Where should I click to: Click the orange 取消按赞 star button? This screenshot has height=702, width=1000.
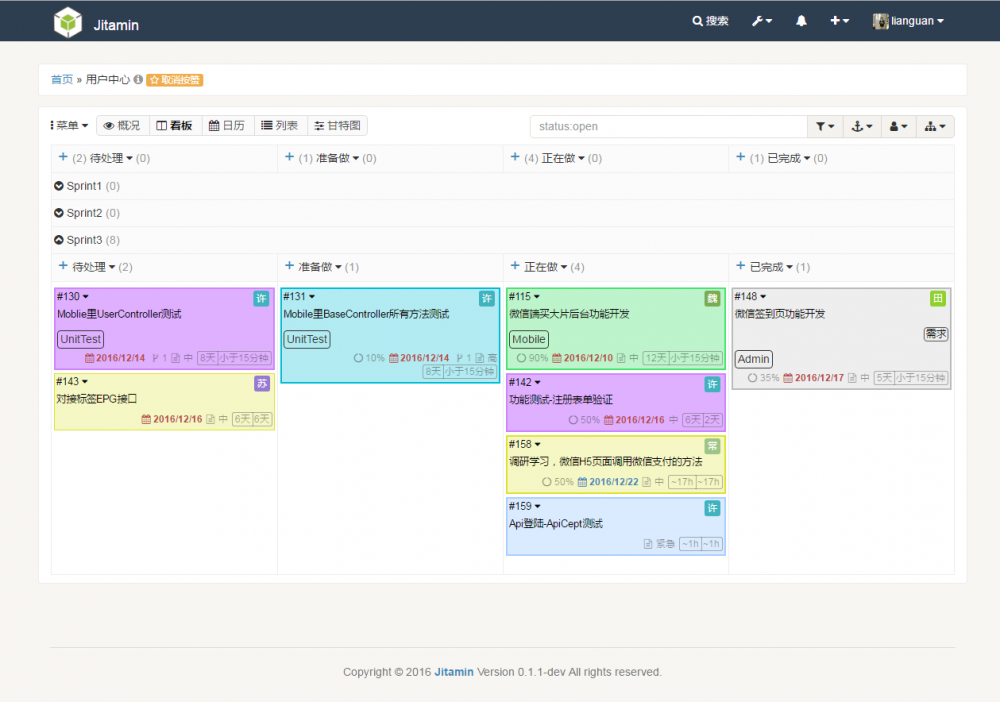pos(175,80)
